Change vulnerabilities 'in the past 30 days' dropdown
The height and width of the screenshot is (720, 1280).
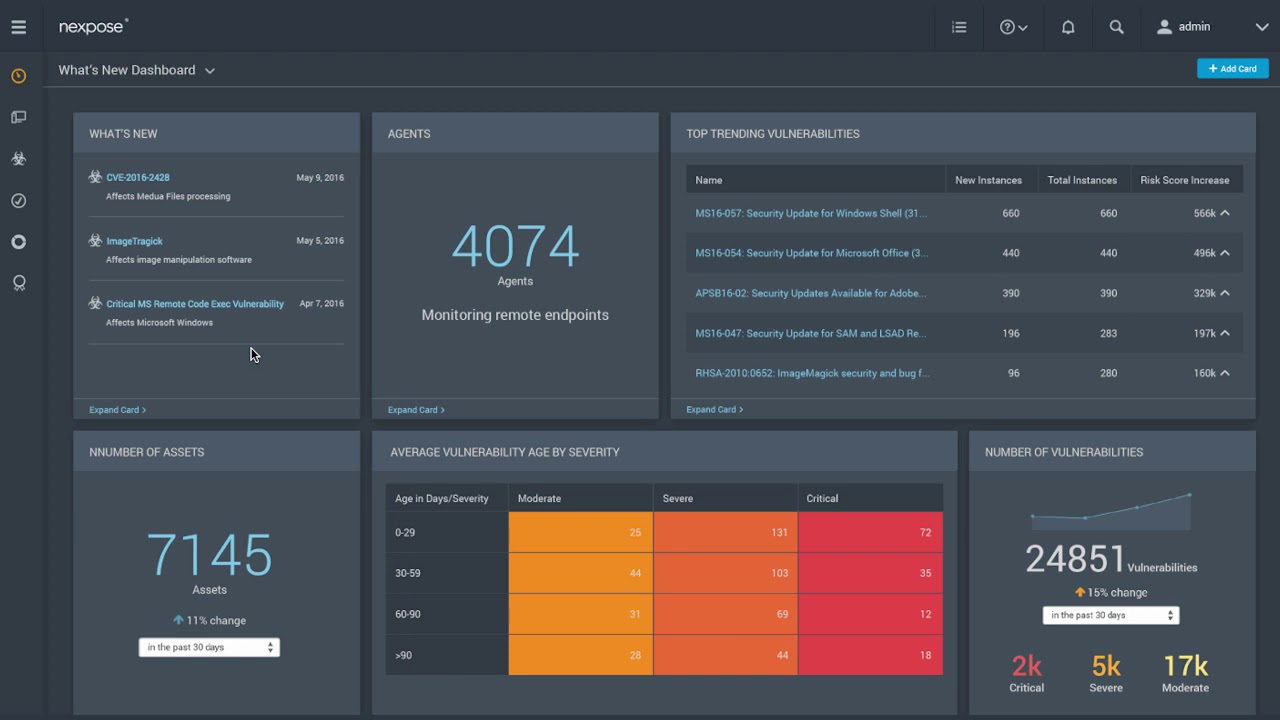(x=1110, y=615)
